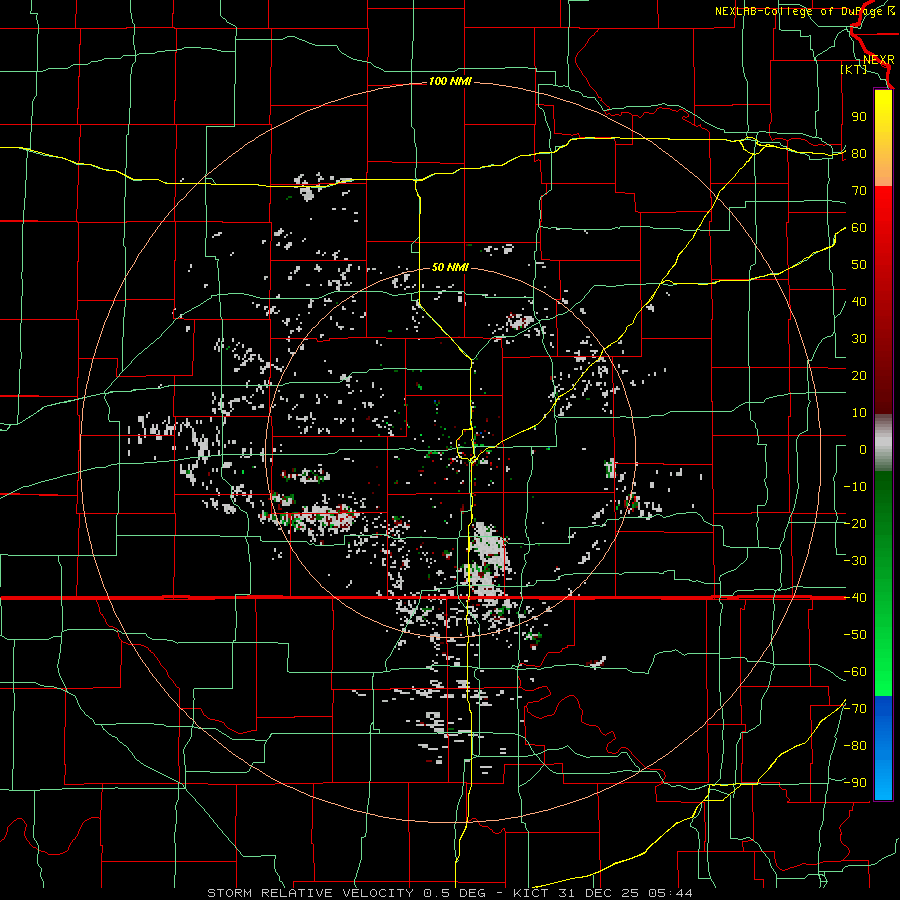
Task: Click the "-60" velocity scale label
Action: coord(855,672)
